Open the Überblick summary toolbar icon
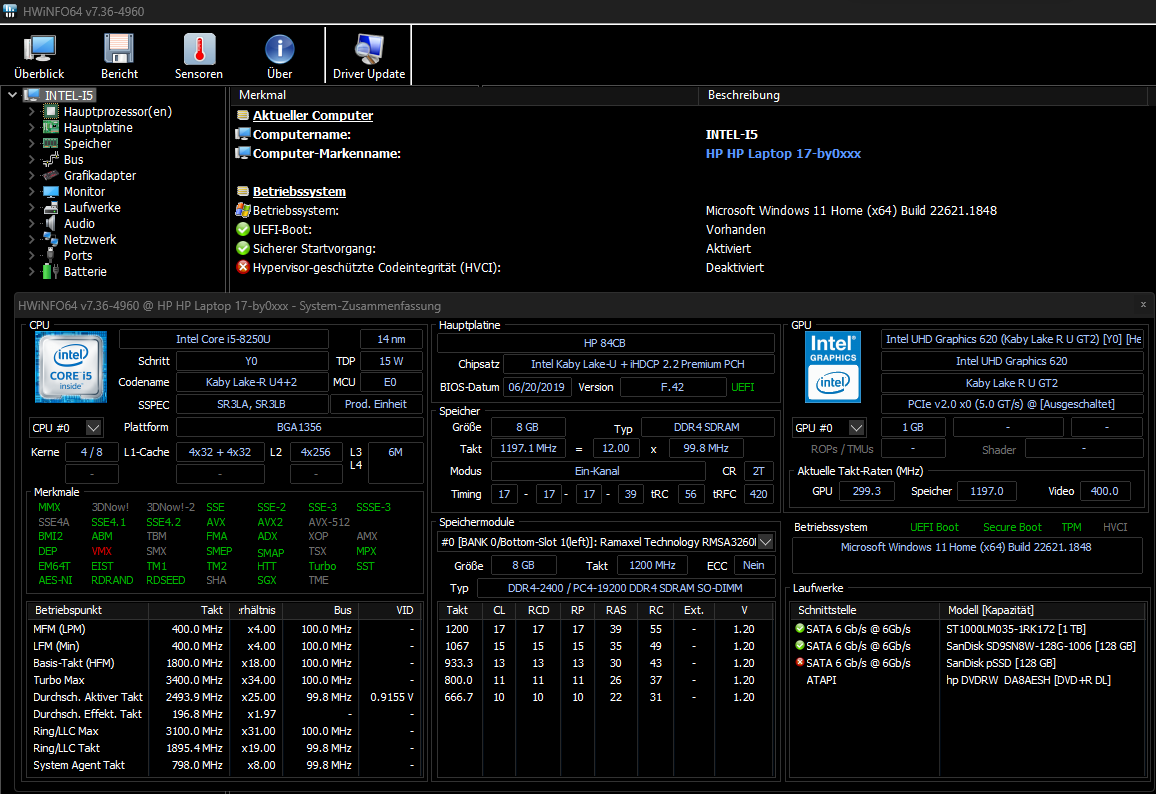Viewport: 1156px width, 794px height. point(39,56)
